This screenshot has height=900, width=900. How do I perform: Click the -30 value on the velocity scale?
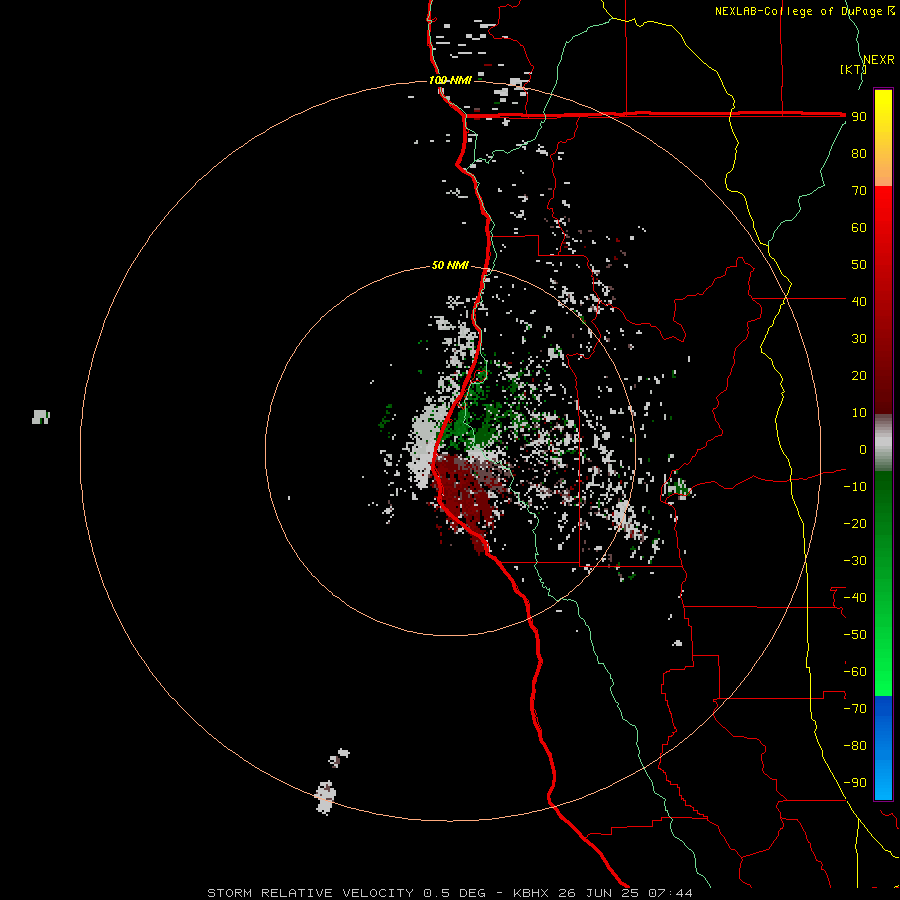[x=855, y=561]
